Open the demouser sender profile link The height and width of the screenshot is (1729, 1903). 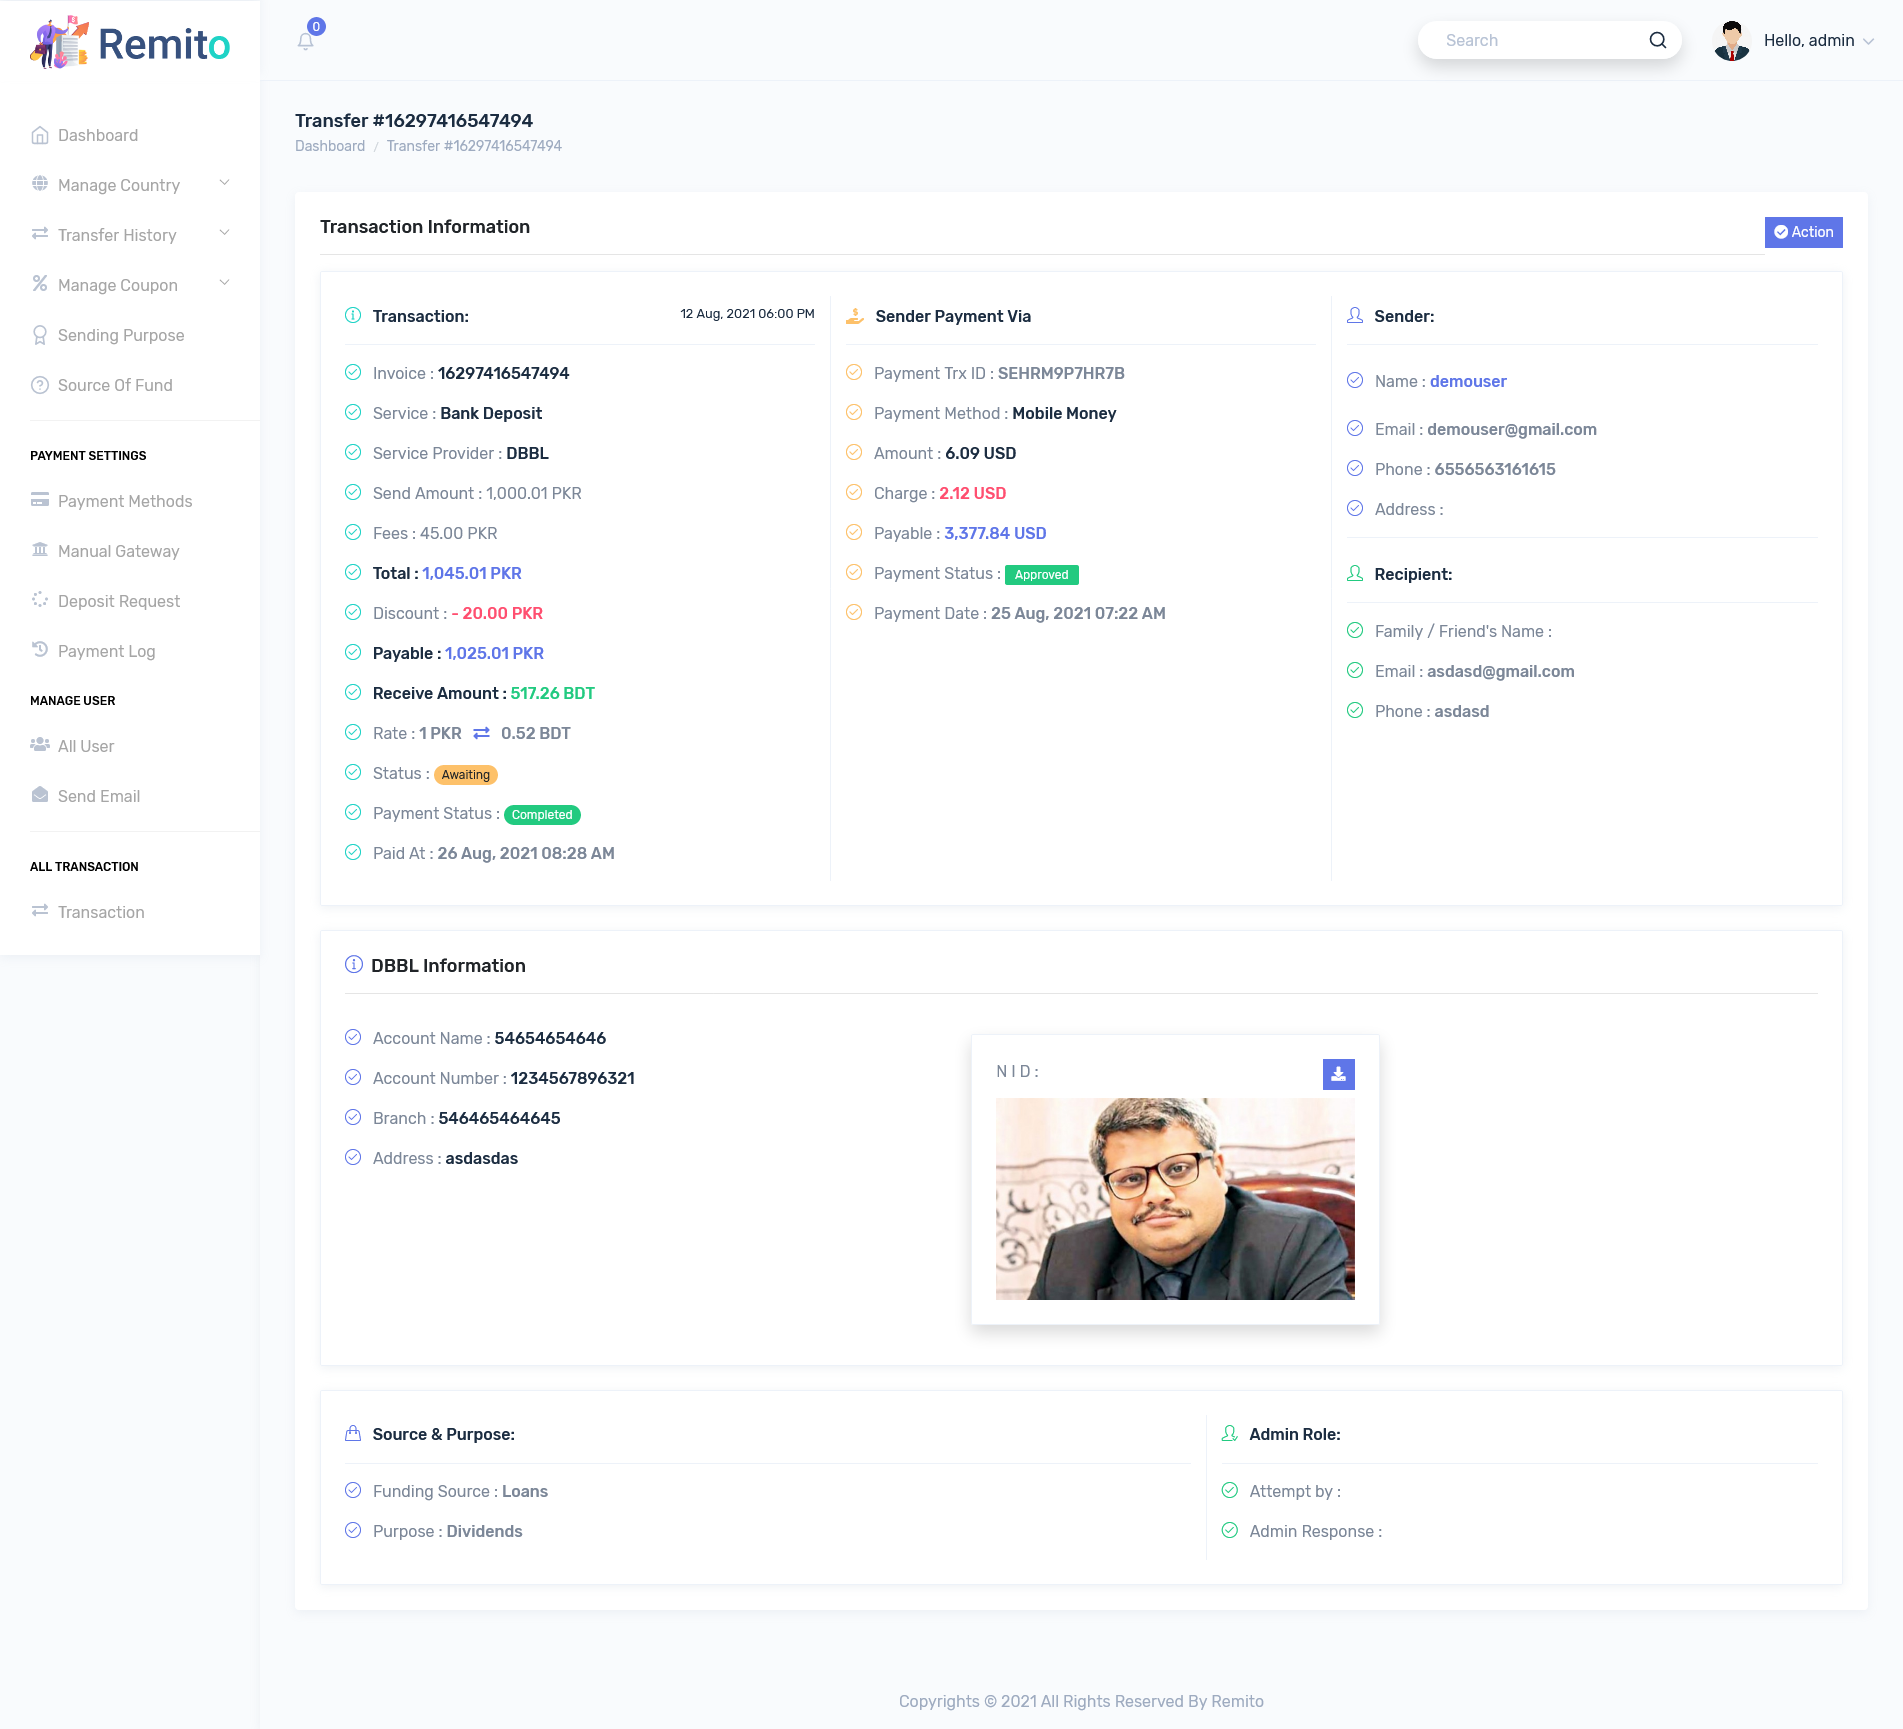coord(1467,381)
